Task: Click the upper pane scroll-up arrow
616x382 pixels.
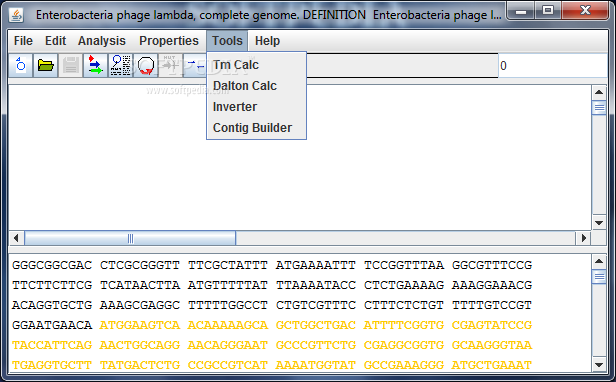Action: pos(599,92)
